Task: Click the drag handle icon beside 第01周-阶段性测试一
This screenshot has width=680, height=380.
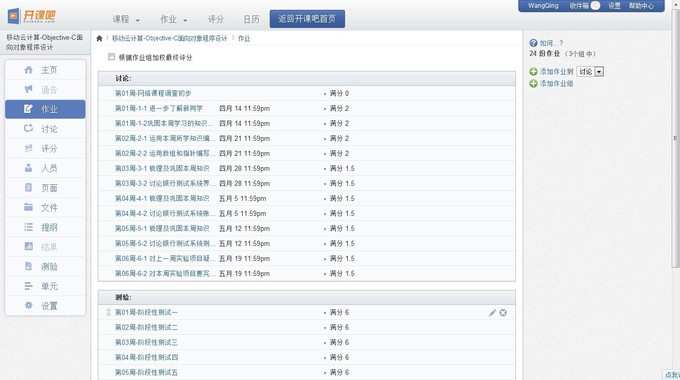Action: tap(108, 312)
